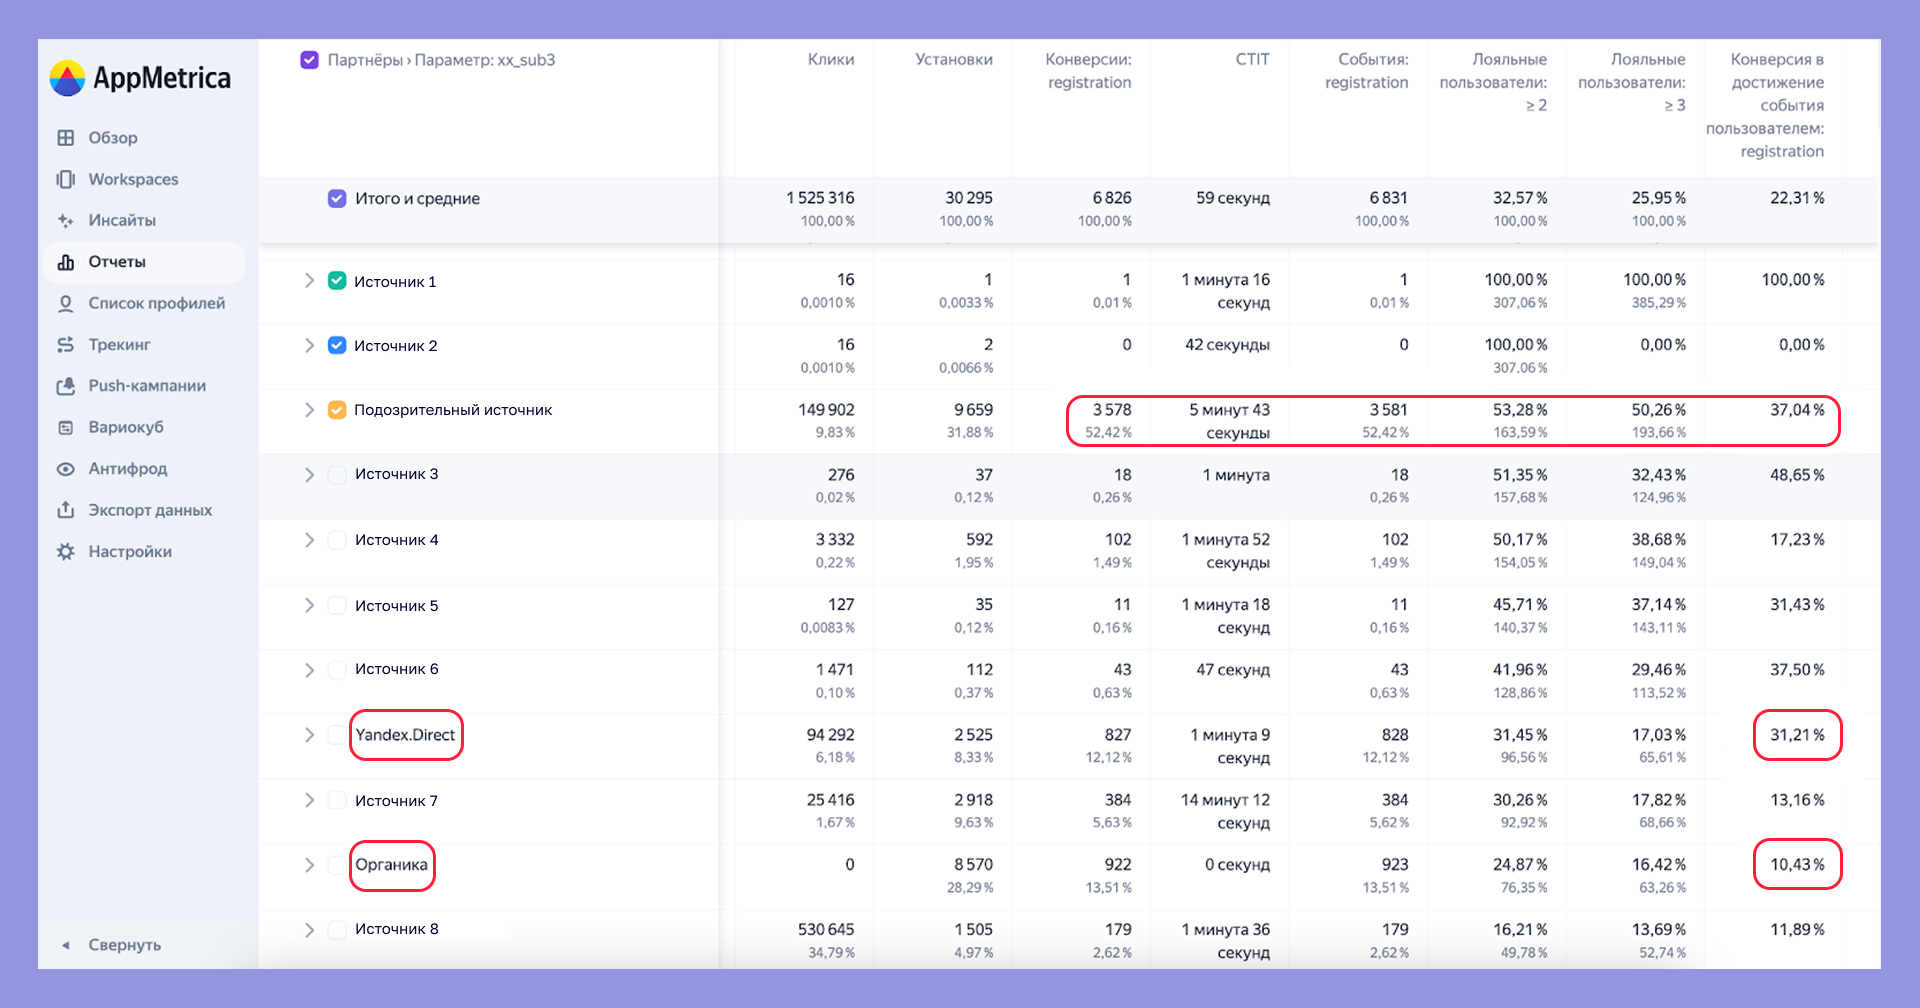The image size is (1920, 1008).
Task: Sort by Конверсия в достижение события header
Action: (1765, 105)
